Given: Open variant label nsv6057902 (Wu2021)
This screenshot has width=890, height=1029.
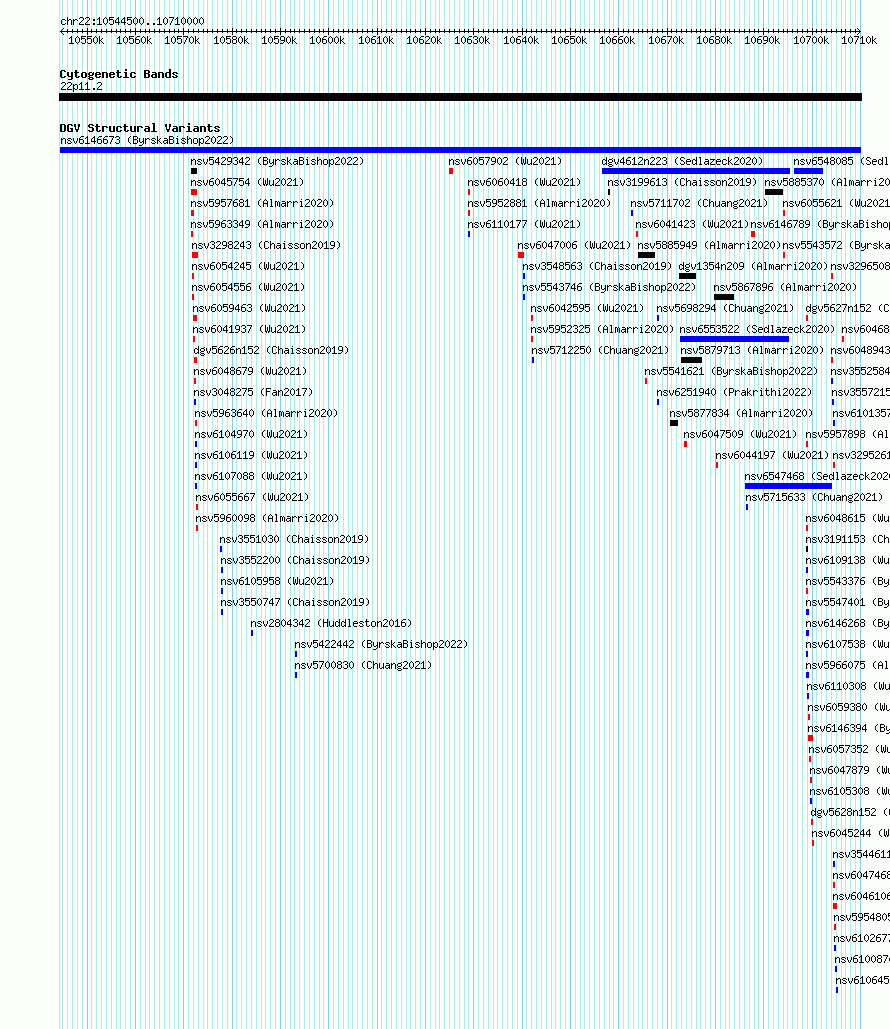Looking at the screenshot, I should 505,161.
